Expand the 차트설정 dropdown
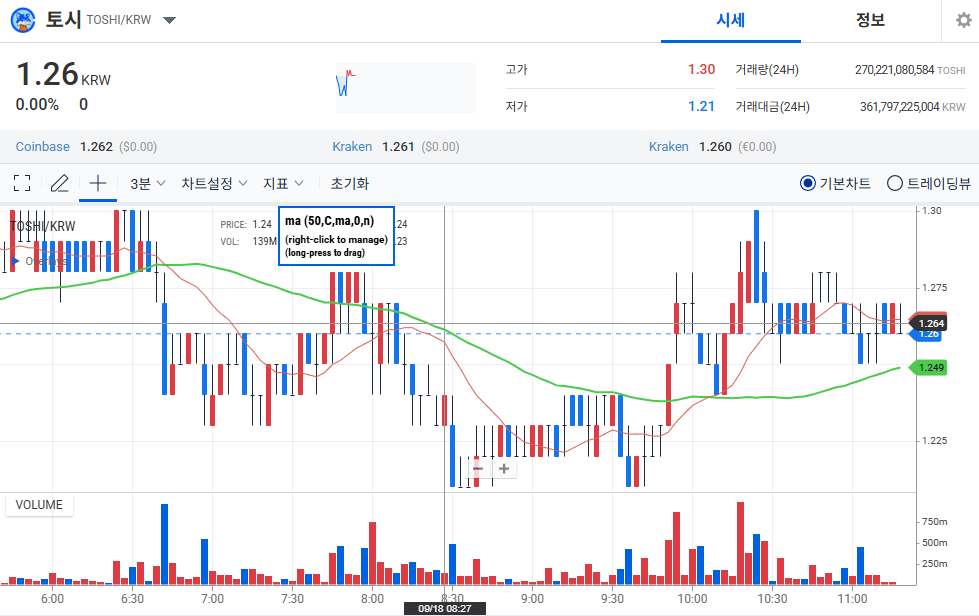 (x=214, y=183)
